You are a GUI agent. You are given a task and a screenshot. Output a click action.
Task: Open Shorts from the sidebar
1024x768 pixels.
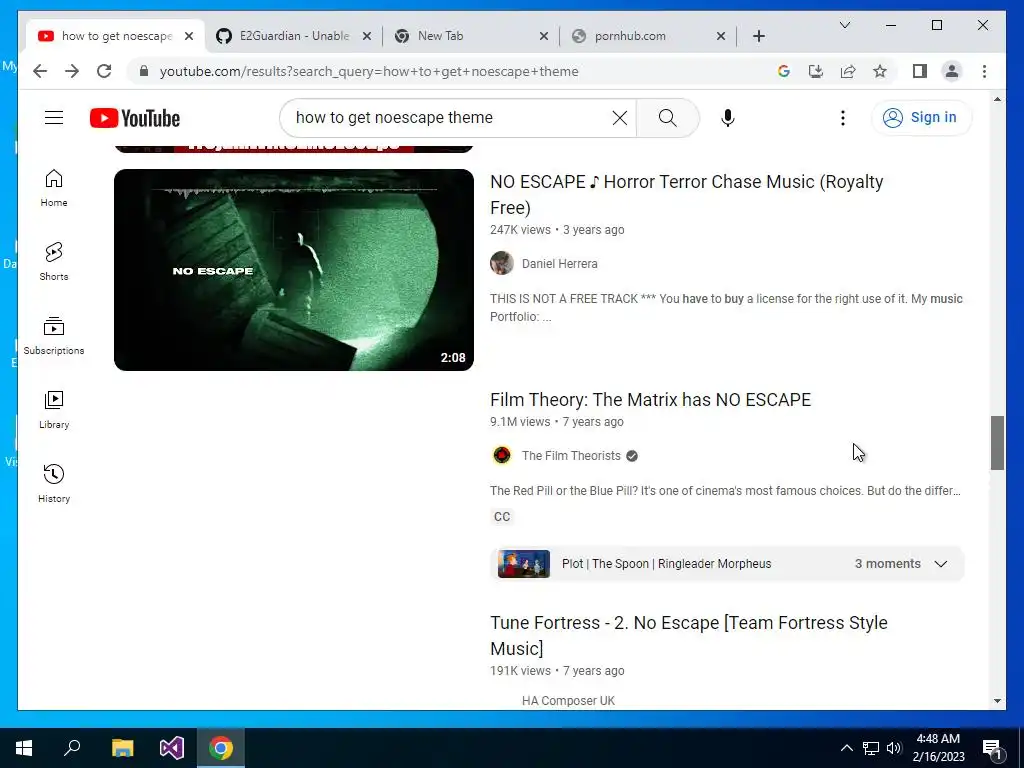point(54,262)
